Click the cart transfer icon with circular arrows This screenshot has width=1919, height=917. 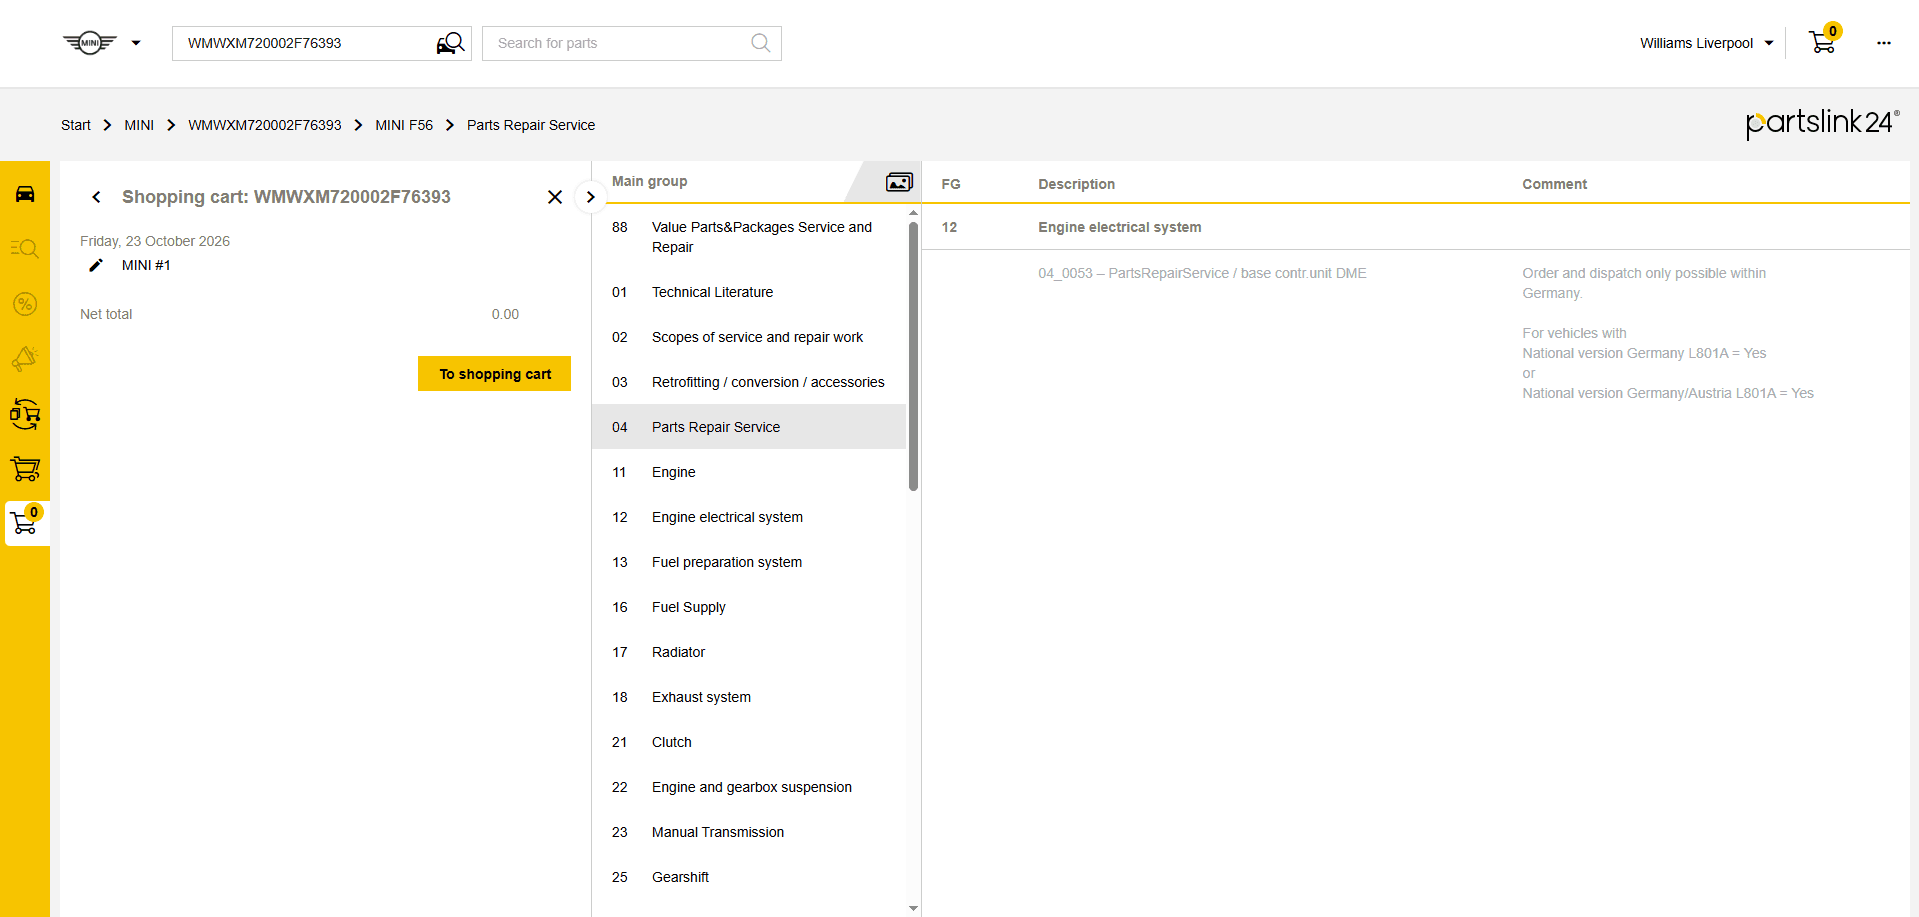pos(25,414)
